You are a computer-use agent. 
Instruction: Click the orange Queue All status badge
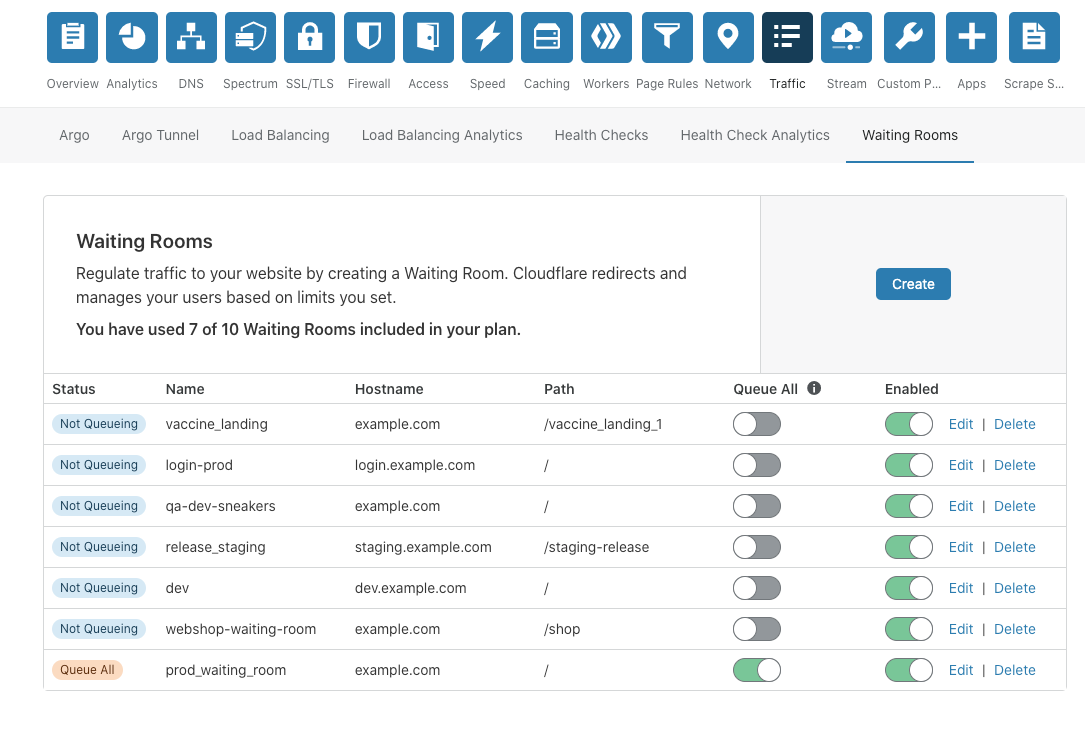[x=87, y=670]
